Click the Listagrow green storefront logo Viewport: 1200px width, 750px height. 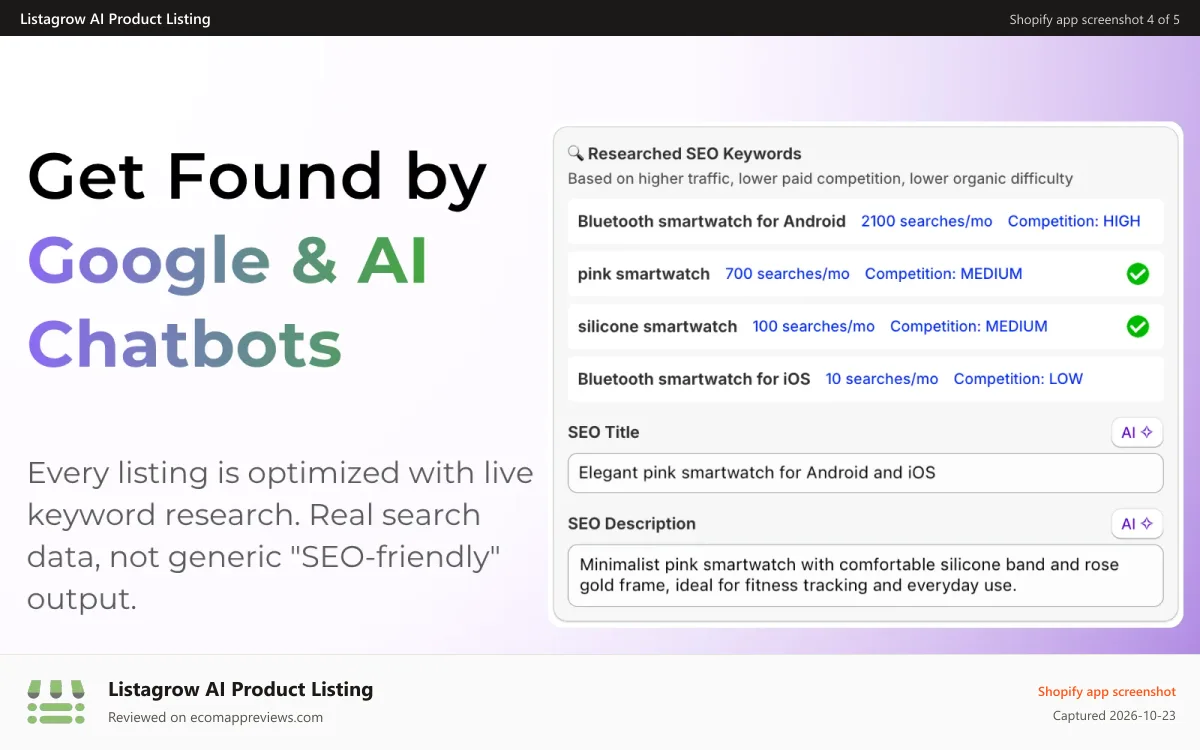pyautogui.click(x=56, y=701)
